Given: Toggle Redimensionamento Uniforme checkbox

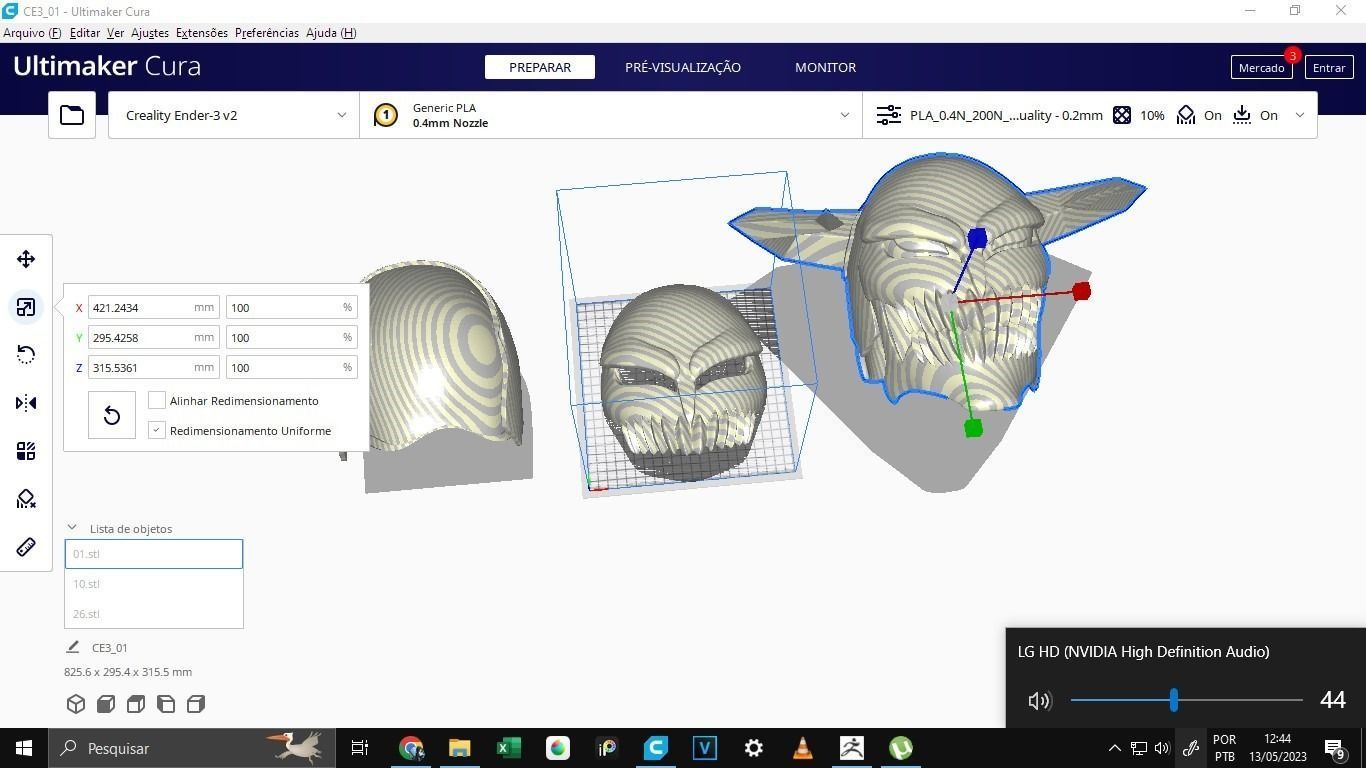Looking at the screenshot, I should point(157,430).
